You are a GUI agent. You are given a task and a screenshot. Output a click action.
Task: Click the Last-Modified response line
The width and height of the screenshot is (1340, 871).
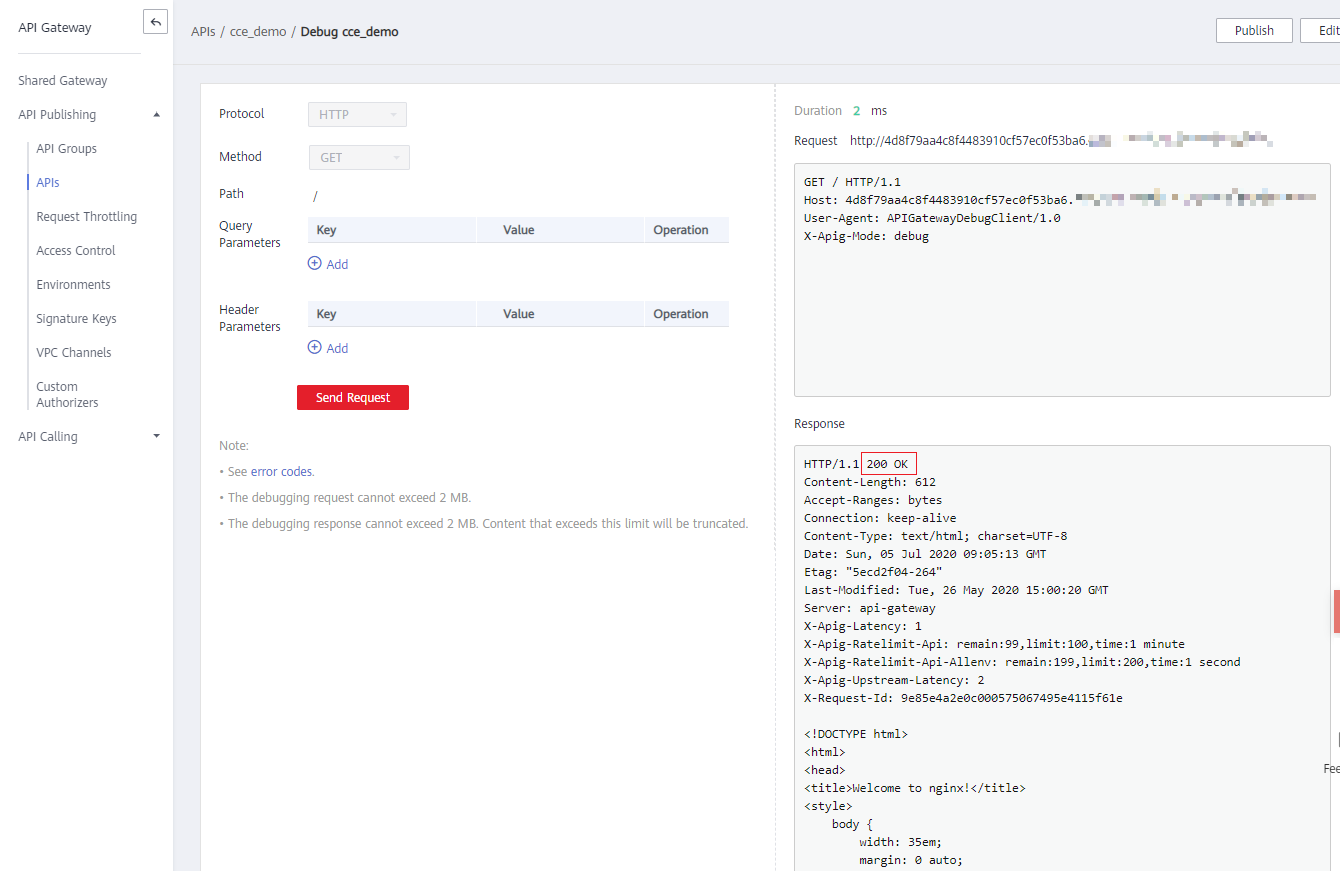(956, 590)
